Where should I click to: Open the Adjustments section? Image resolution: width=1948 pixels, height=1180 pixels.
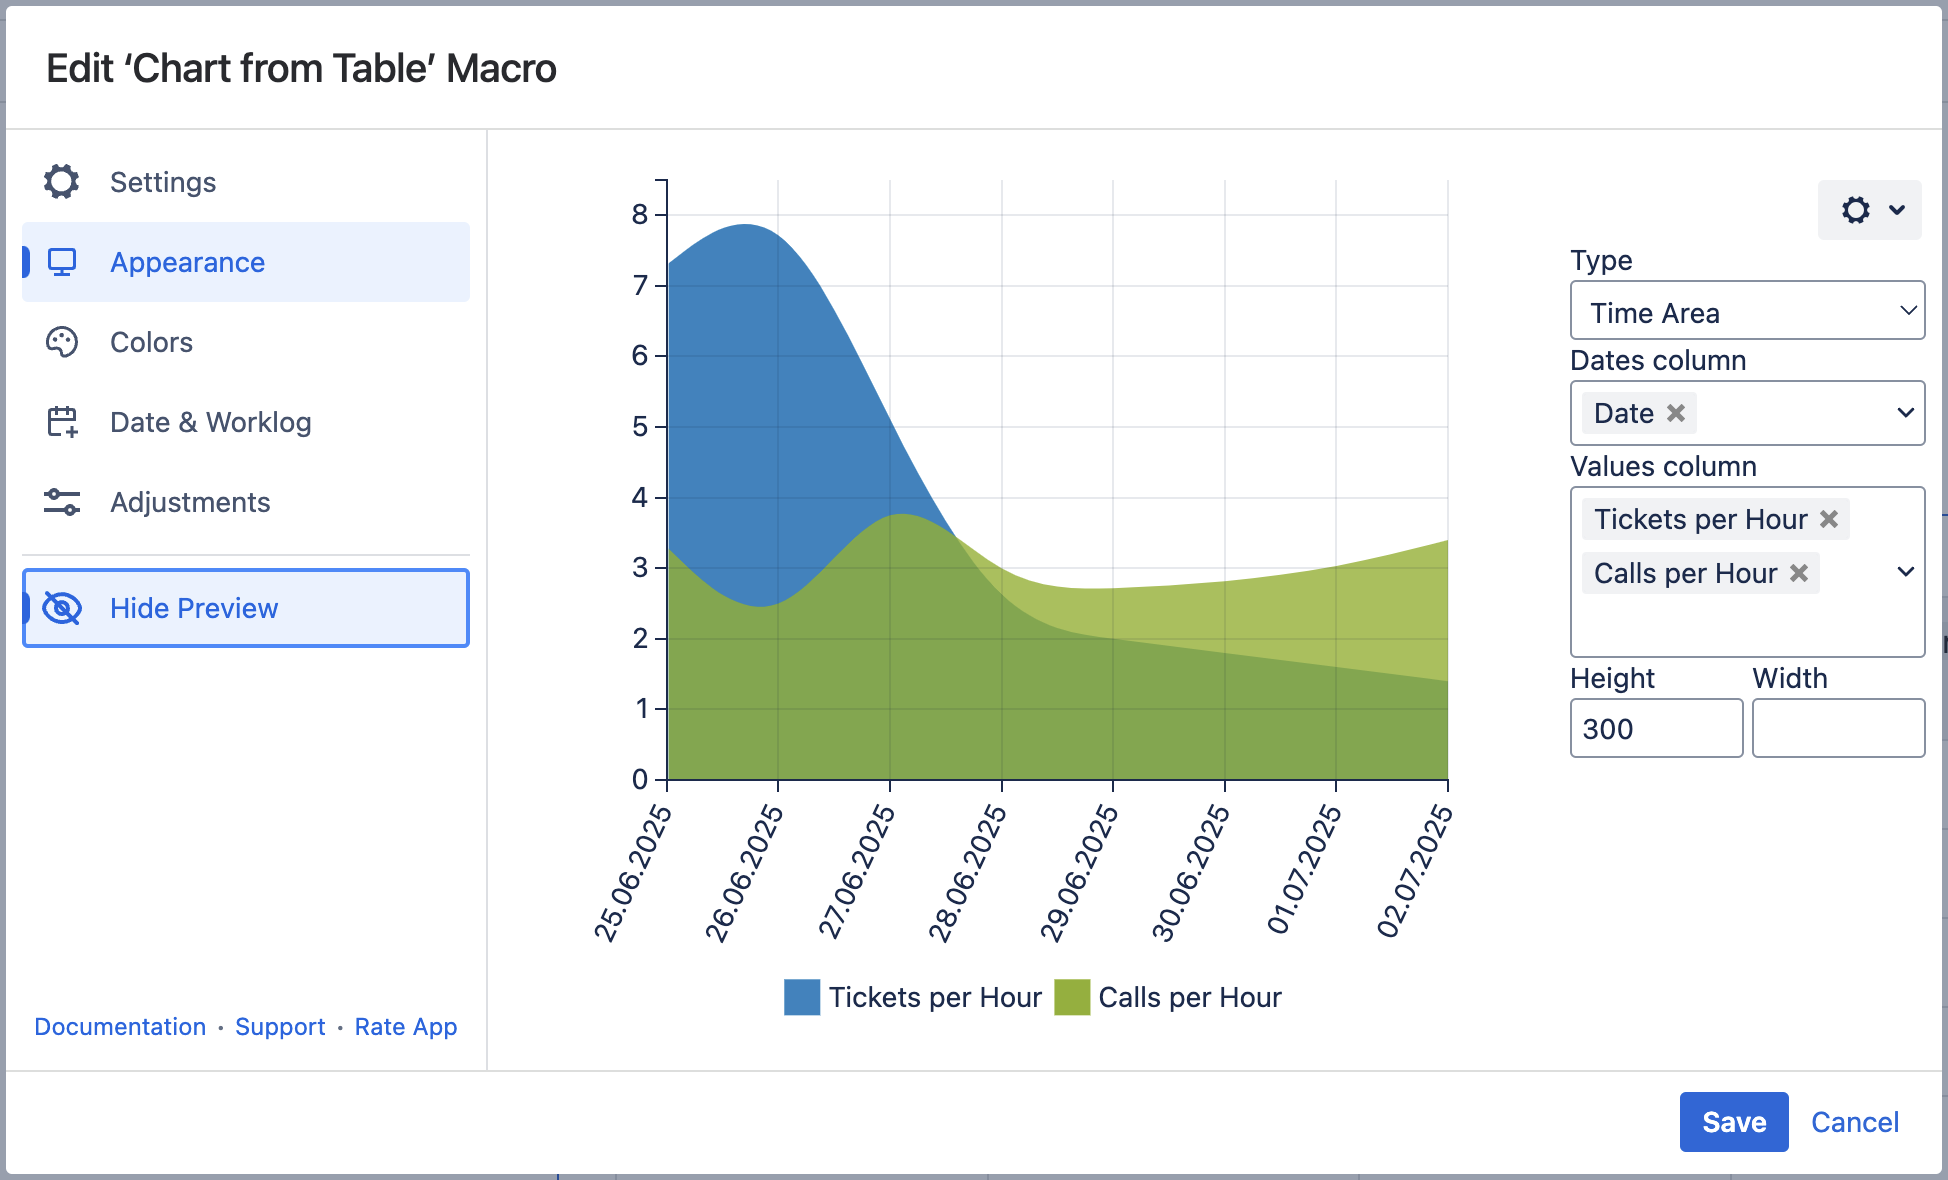click(x=190, y=502)
